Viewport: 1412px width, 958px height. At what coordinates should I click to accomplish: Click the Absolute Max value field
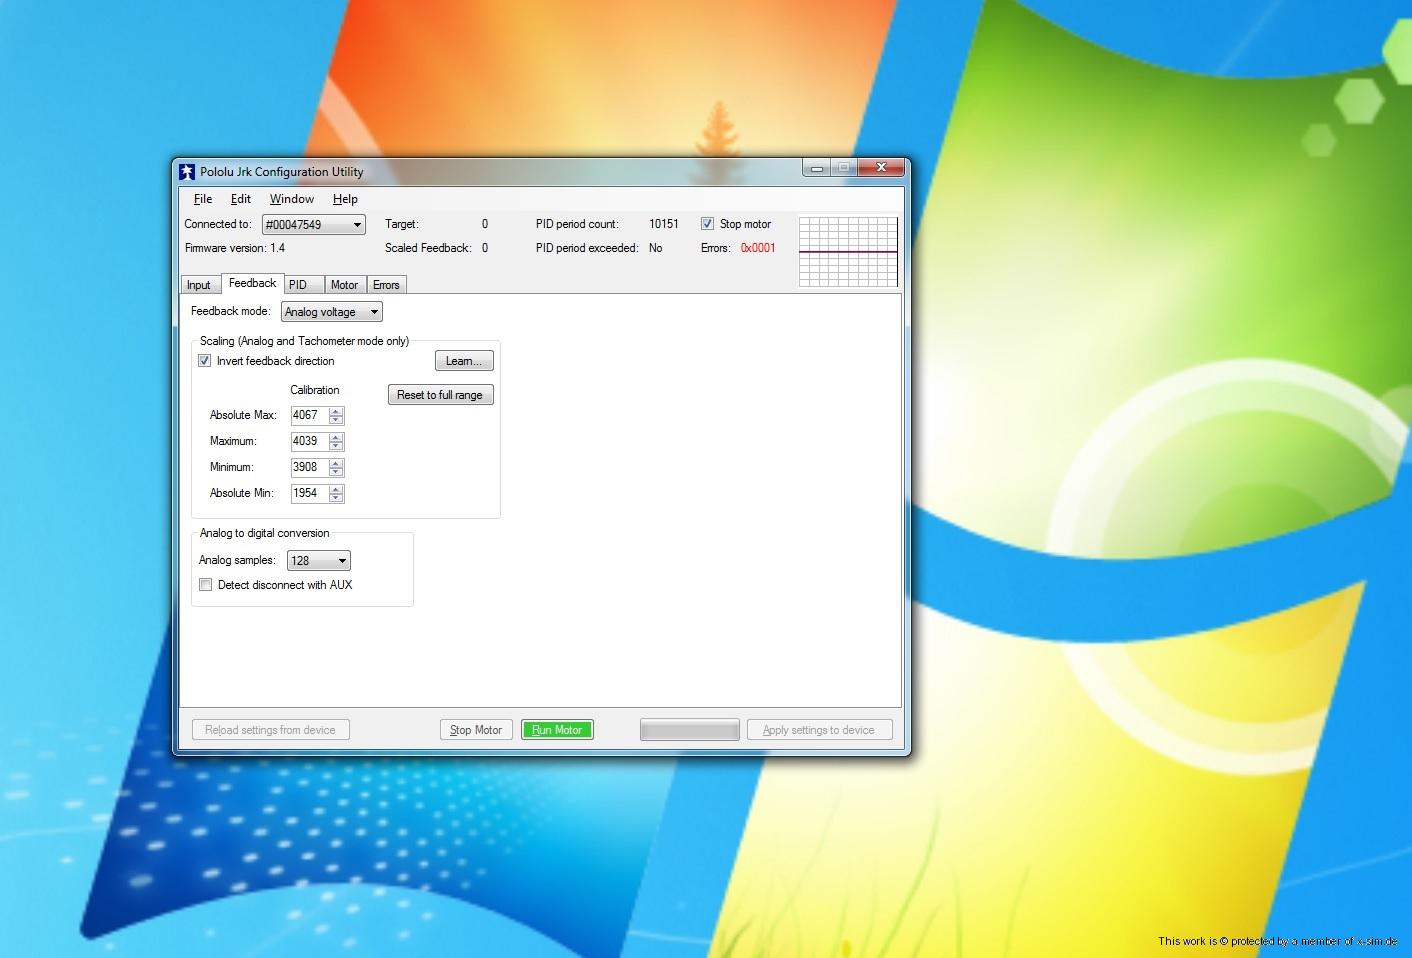pos(308,415)
